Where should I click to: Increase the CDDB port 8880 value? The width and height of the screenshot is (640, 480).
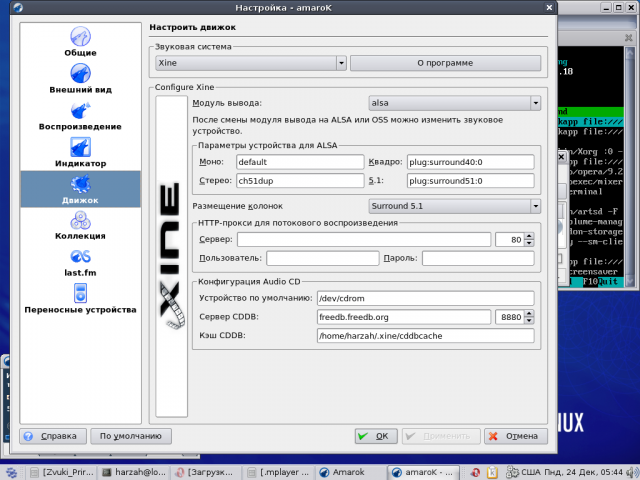[x=529, y=313]
